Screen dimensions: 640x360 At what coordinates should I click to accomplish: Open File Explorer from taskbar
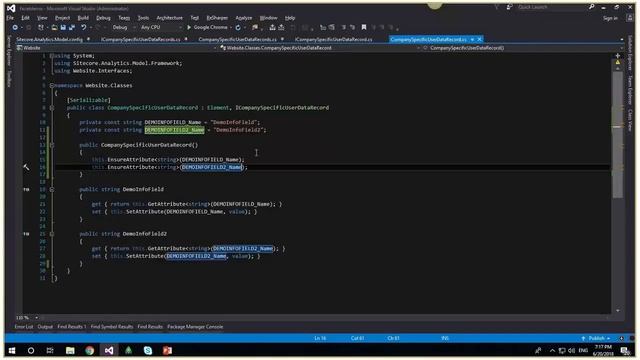70,350
